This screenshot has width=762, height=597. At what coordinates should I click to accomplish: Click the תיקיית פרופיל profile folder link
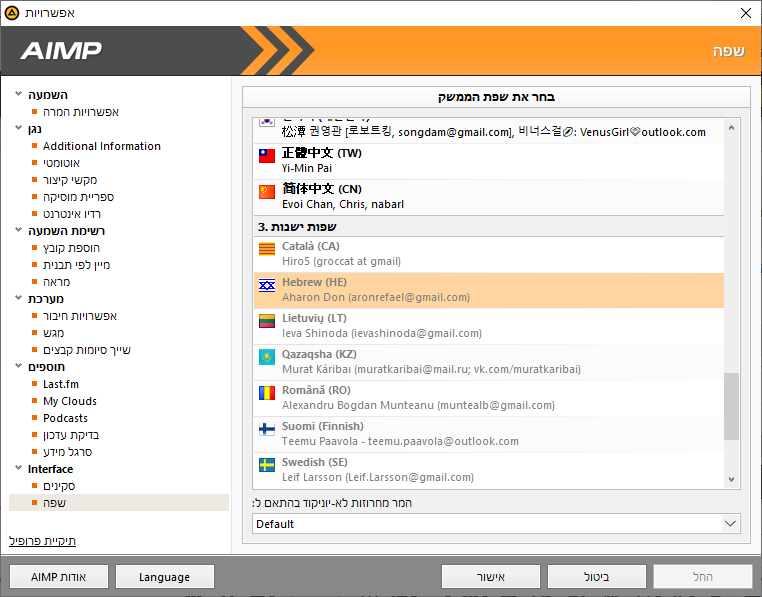42,541
